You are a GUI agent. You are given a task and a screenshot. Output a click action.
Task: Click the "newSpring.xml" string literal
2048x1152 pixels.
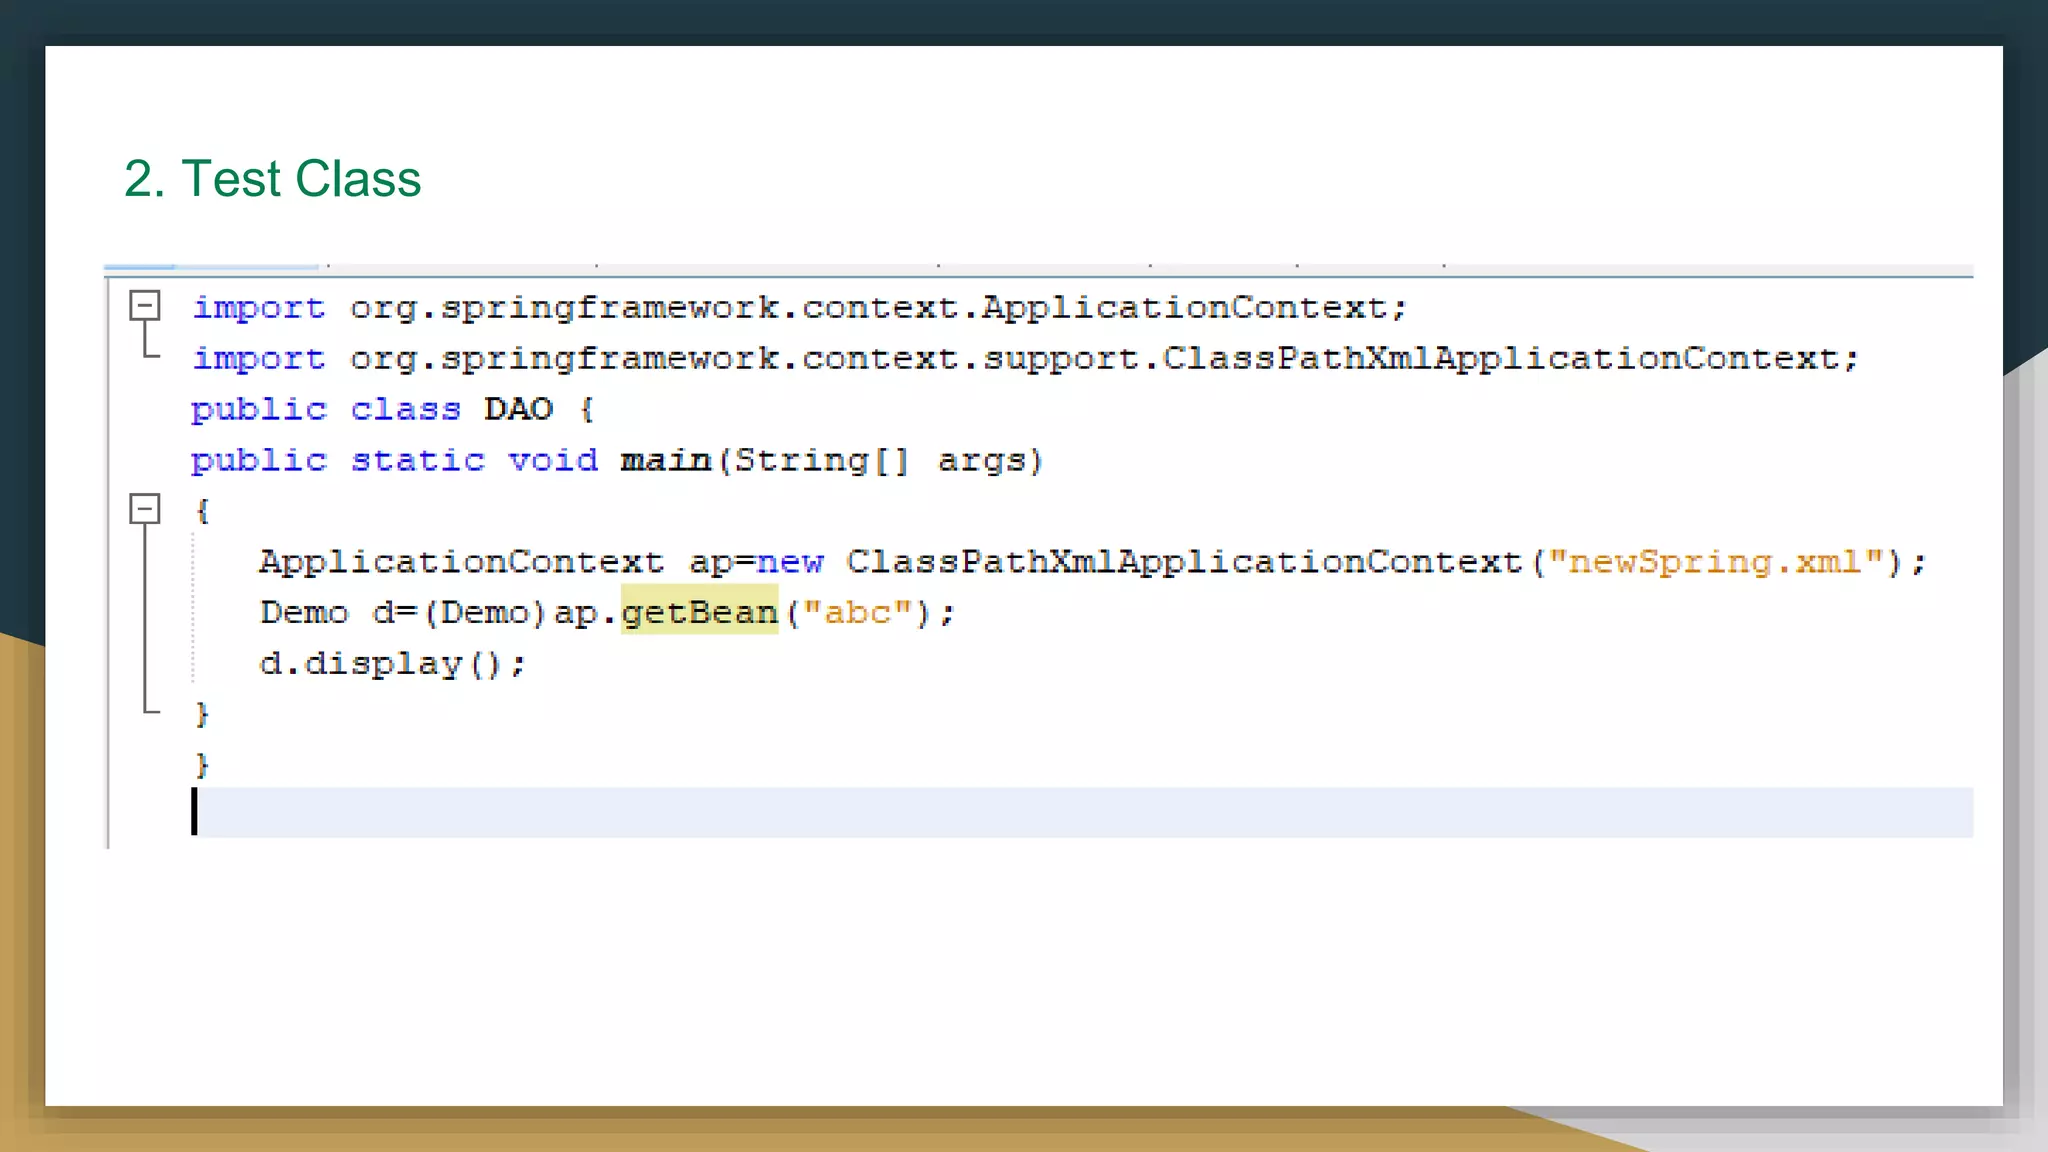click(1715, 562)
